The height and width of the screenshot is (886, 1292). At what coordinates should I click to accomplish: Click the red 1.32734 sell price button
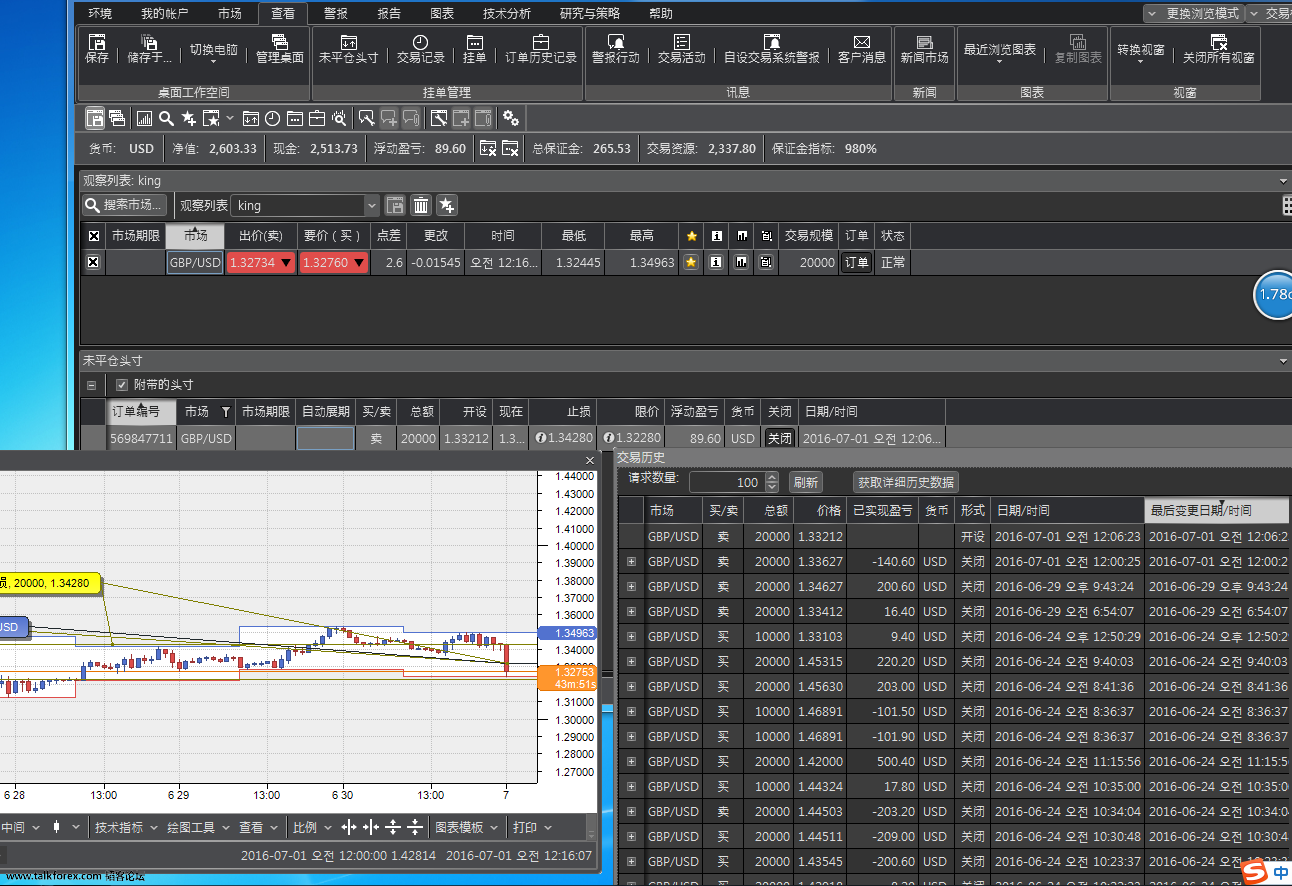coord(261,262)
